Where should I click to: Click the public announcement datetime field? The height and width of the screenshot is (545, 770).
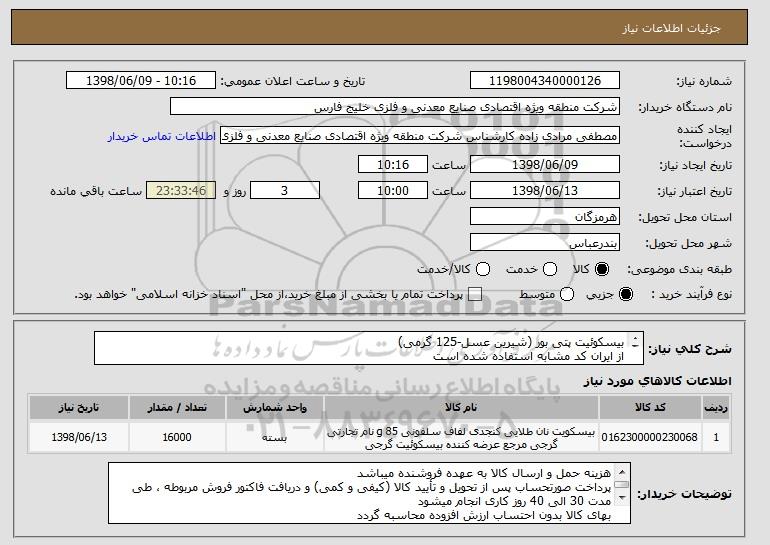tap(141, 81)
